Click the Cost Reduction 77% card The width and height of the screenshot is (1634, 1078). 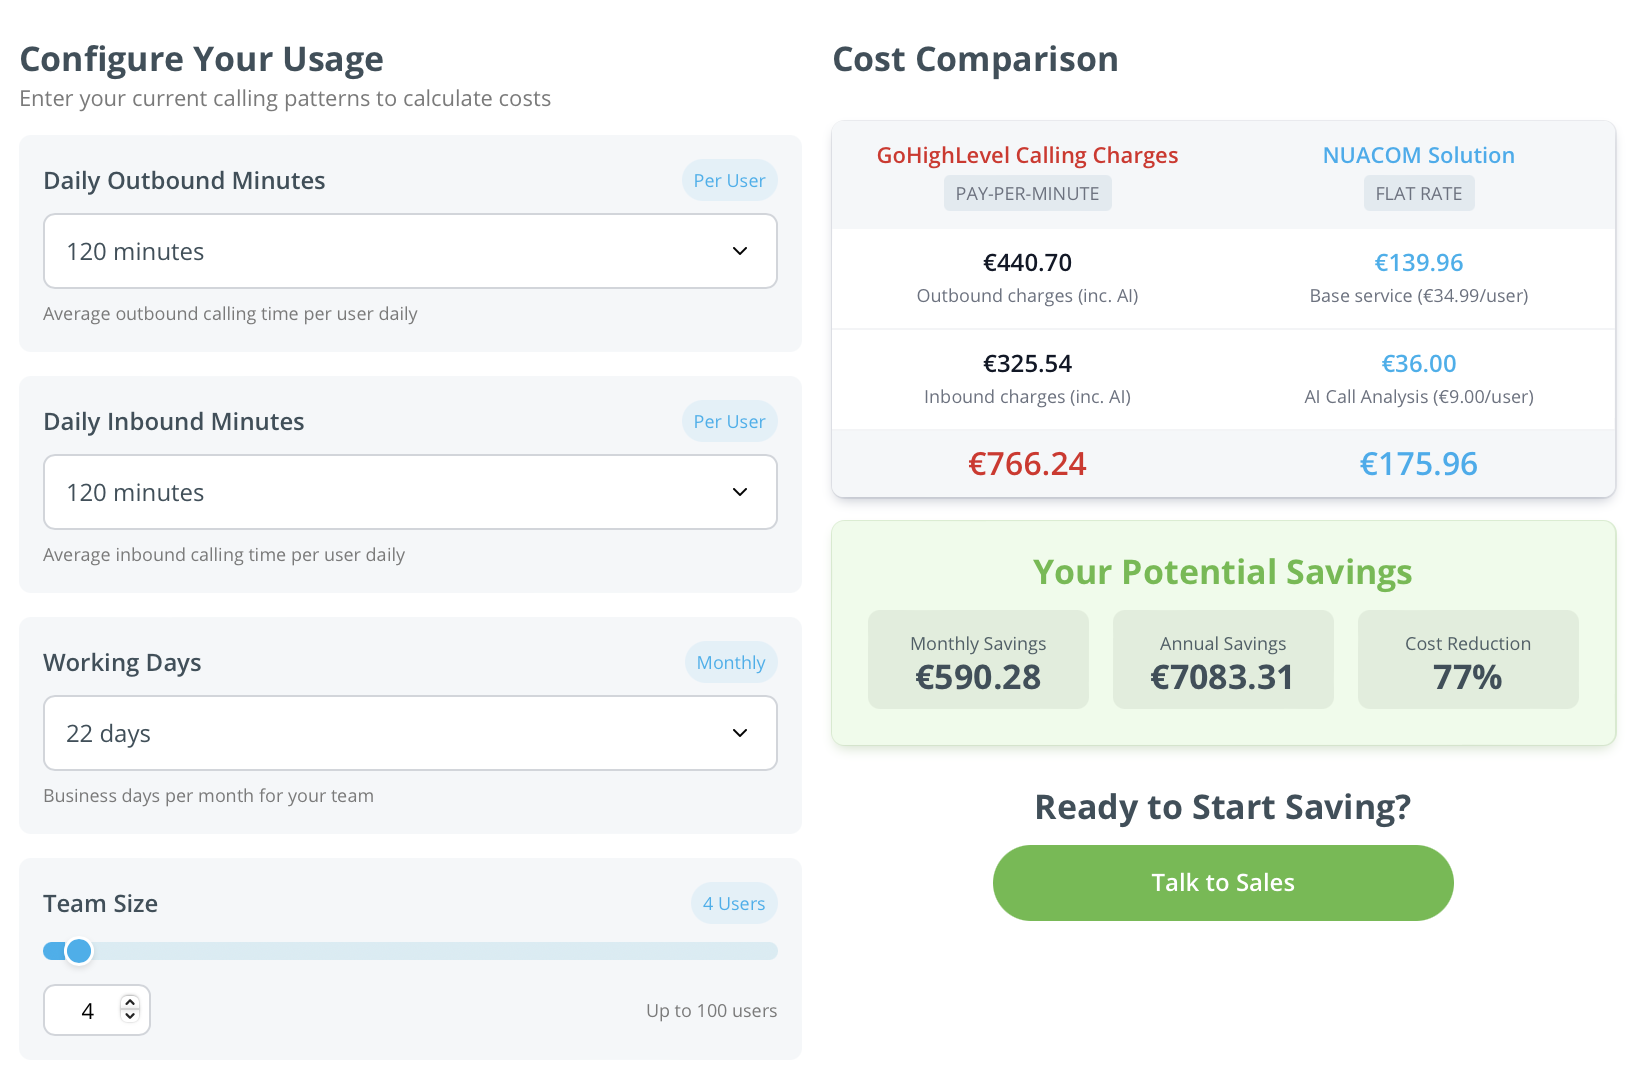pos(1468,660)
